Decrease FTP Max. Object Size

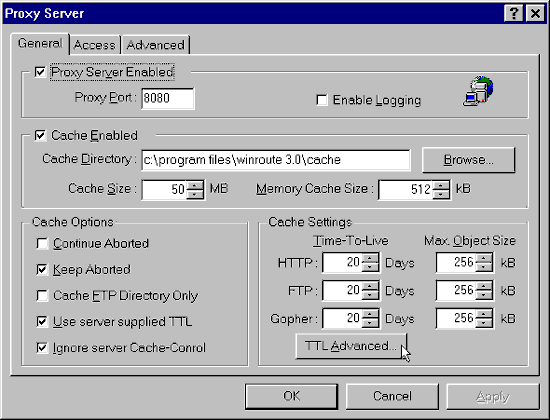484,295
